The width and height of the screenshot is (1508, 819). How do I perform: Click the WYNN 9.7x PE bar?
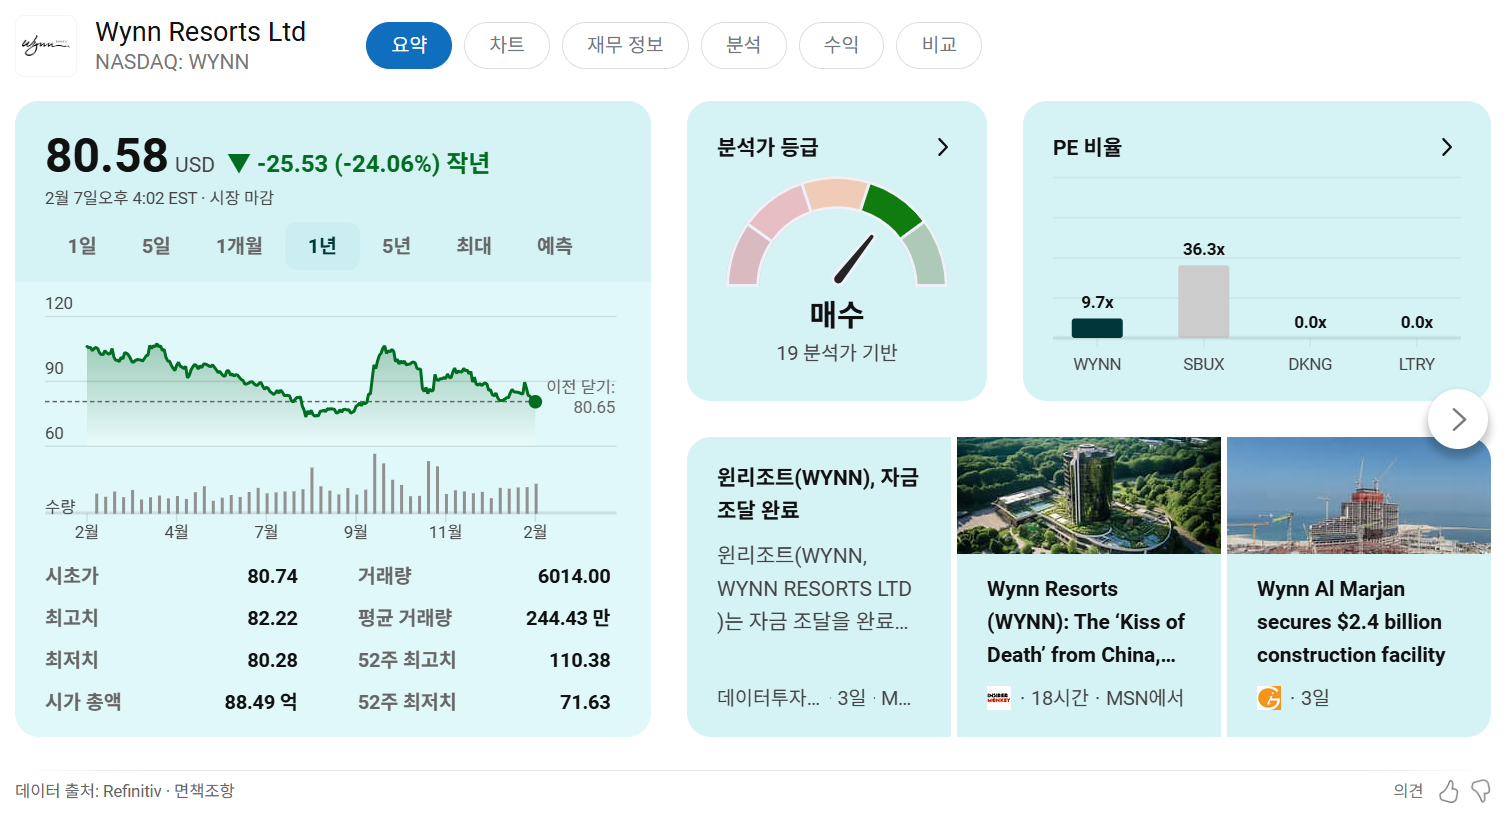[x=1097, y=328]
